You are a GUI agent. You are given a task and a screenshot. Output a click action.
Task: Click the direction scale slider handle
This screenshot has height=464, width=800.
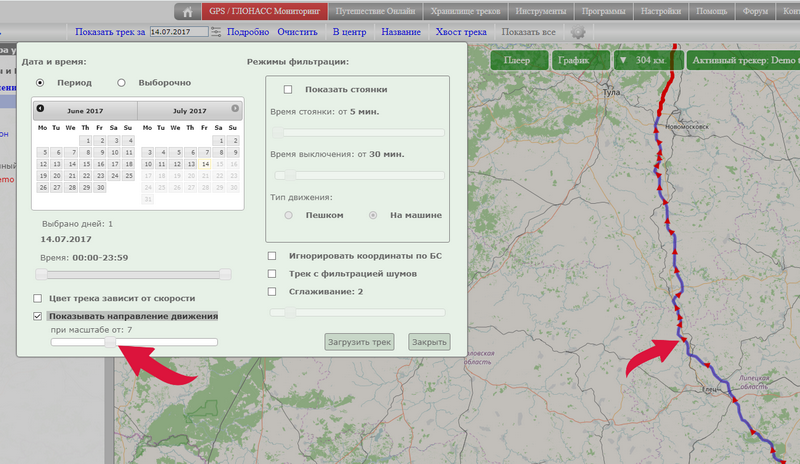pos(111,342)
